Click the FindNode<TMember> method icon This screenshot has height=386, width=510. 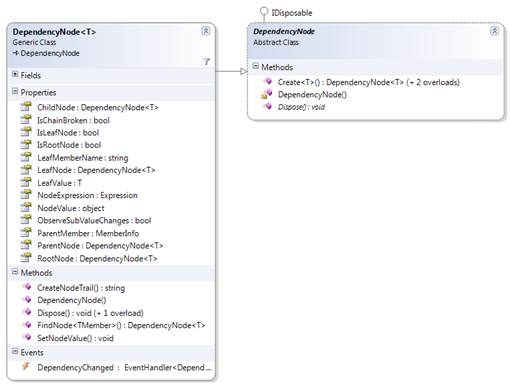(x=27, y=324)
